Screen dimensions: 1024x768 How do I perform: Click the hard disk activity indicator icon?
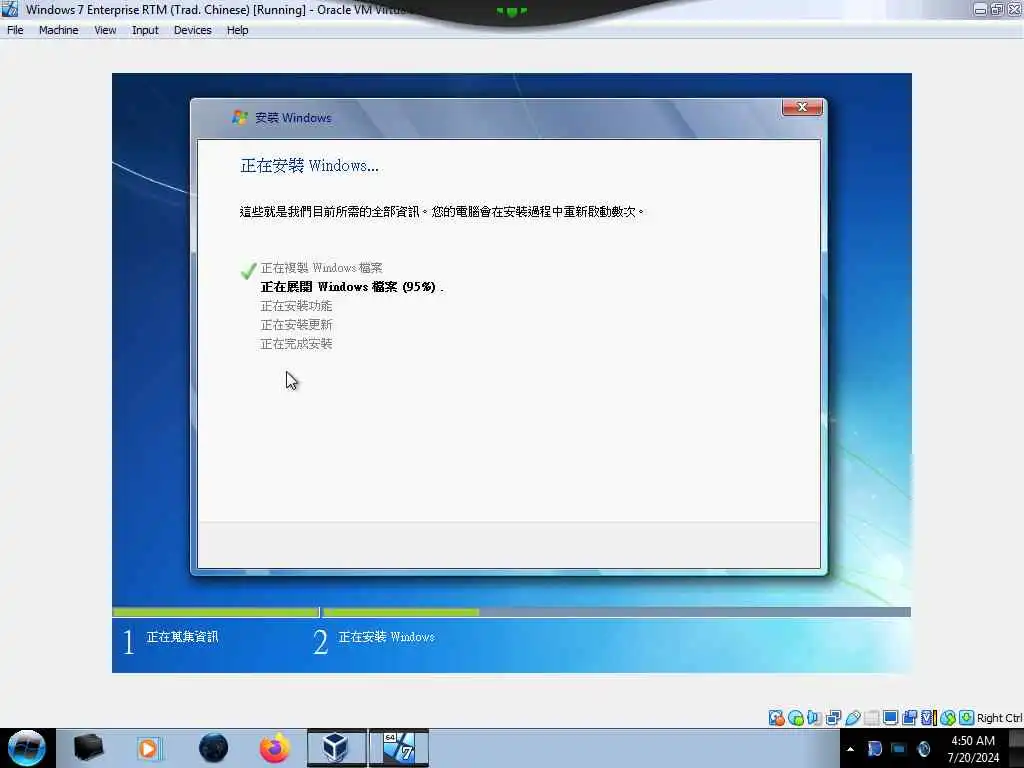pyautogui.click(x=776, y=718)
